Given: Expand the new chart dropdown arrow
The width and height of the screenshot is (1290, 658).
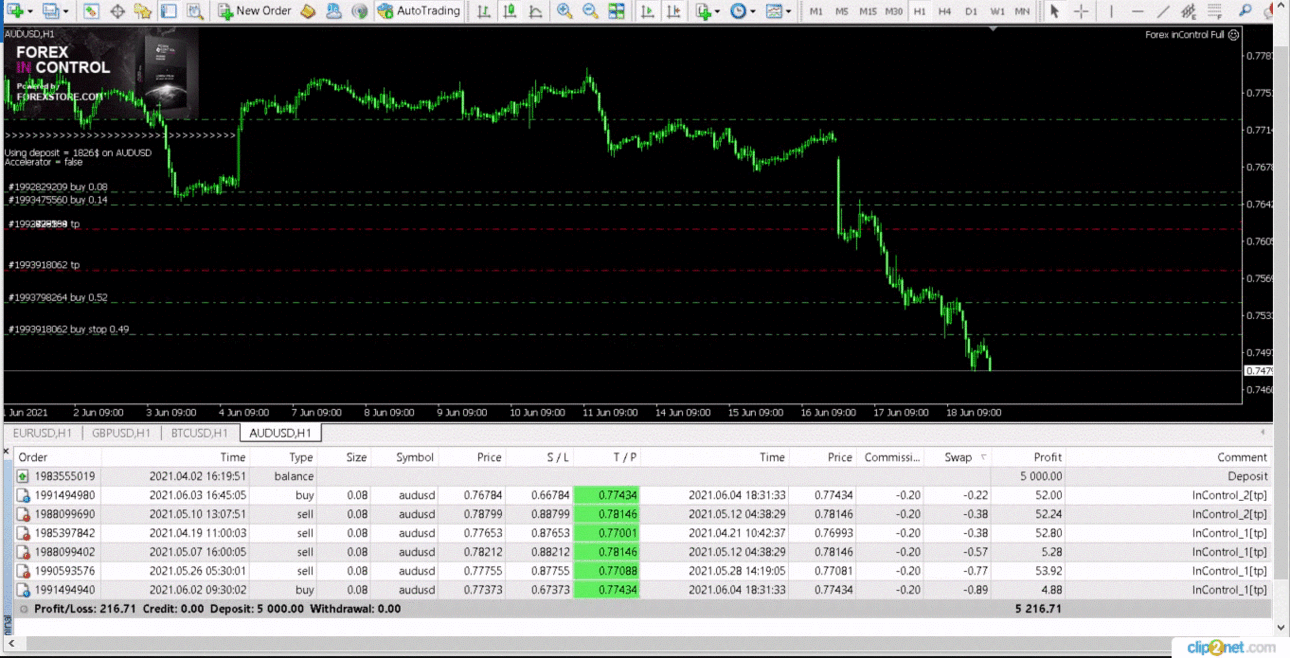Looking at the screenshot, I should click(x=30, y=12).
